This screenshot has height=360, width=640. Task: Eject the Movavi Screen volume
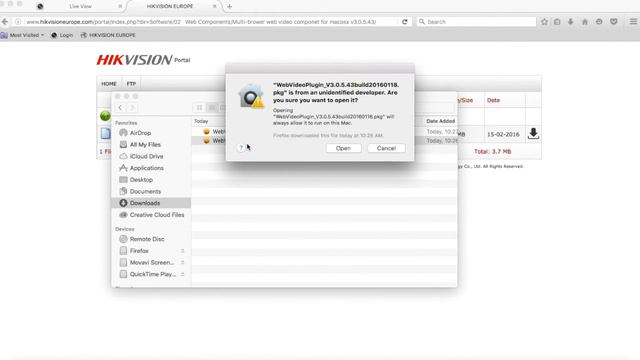pos(182,262)
